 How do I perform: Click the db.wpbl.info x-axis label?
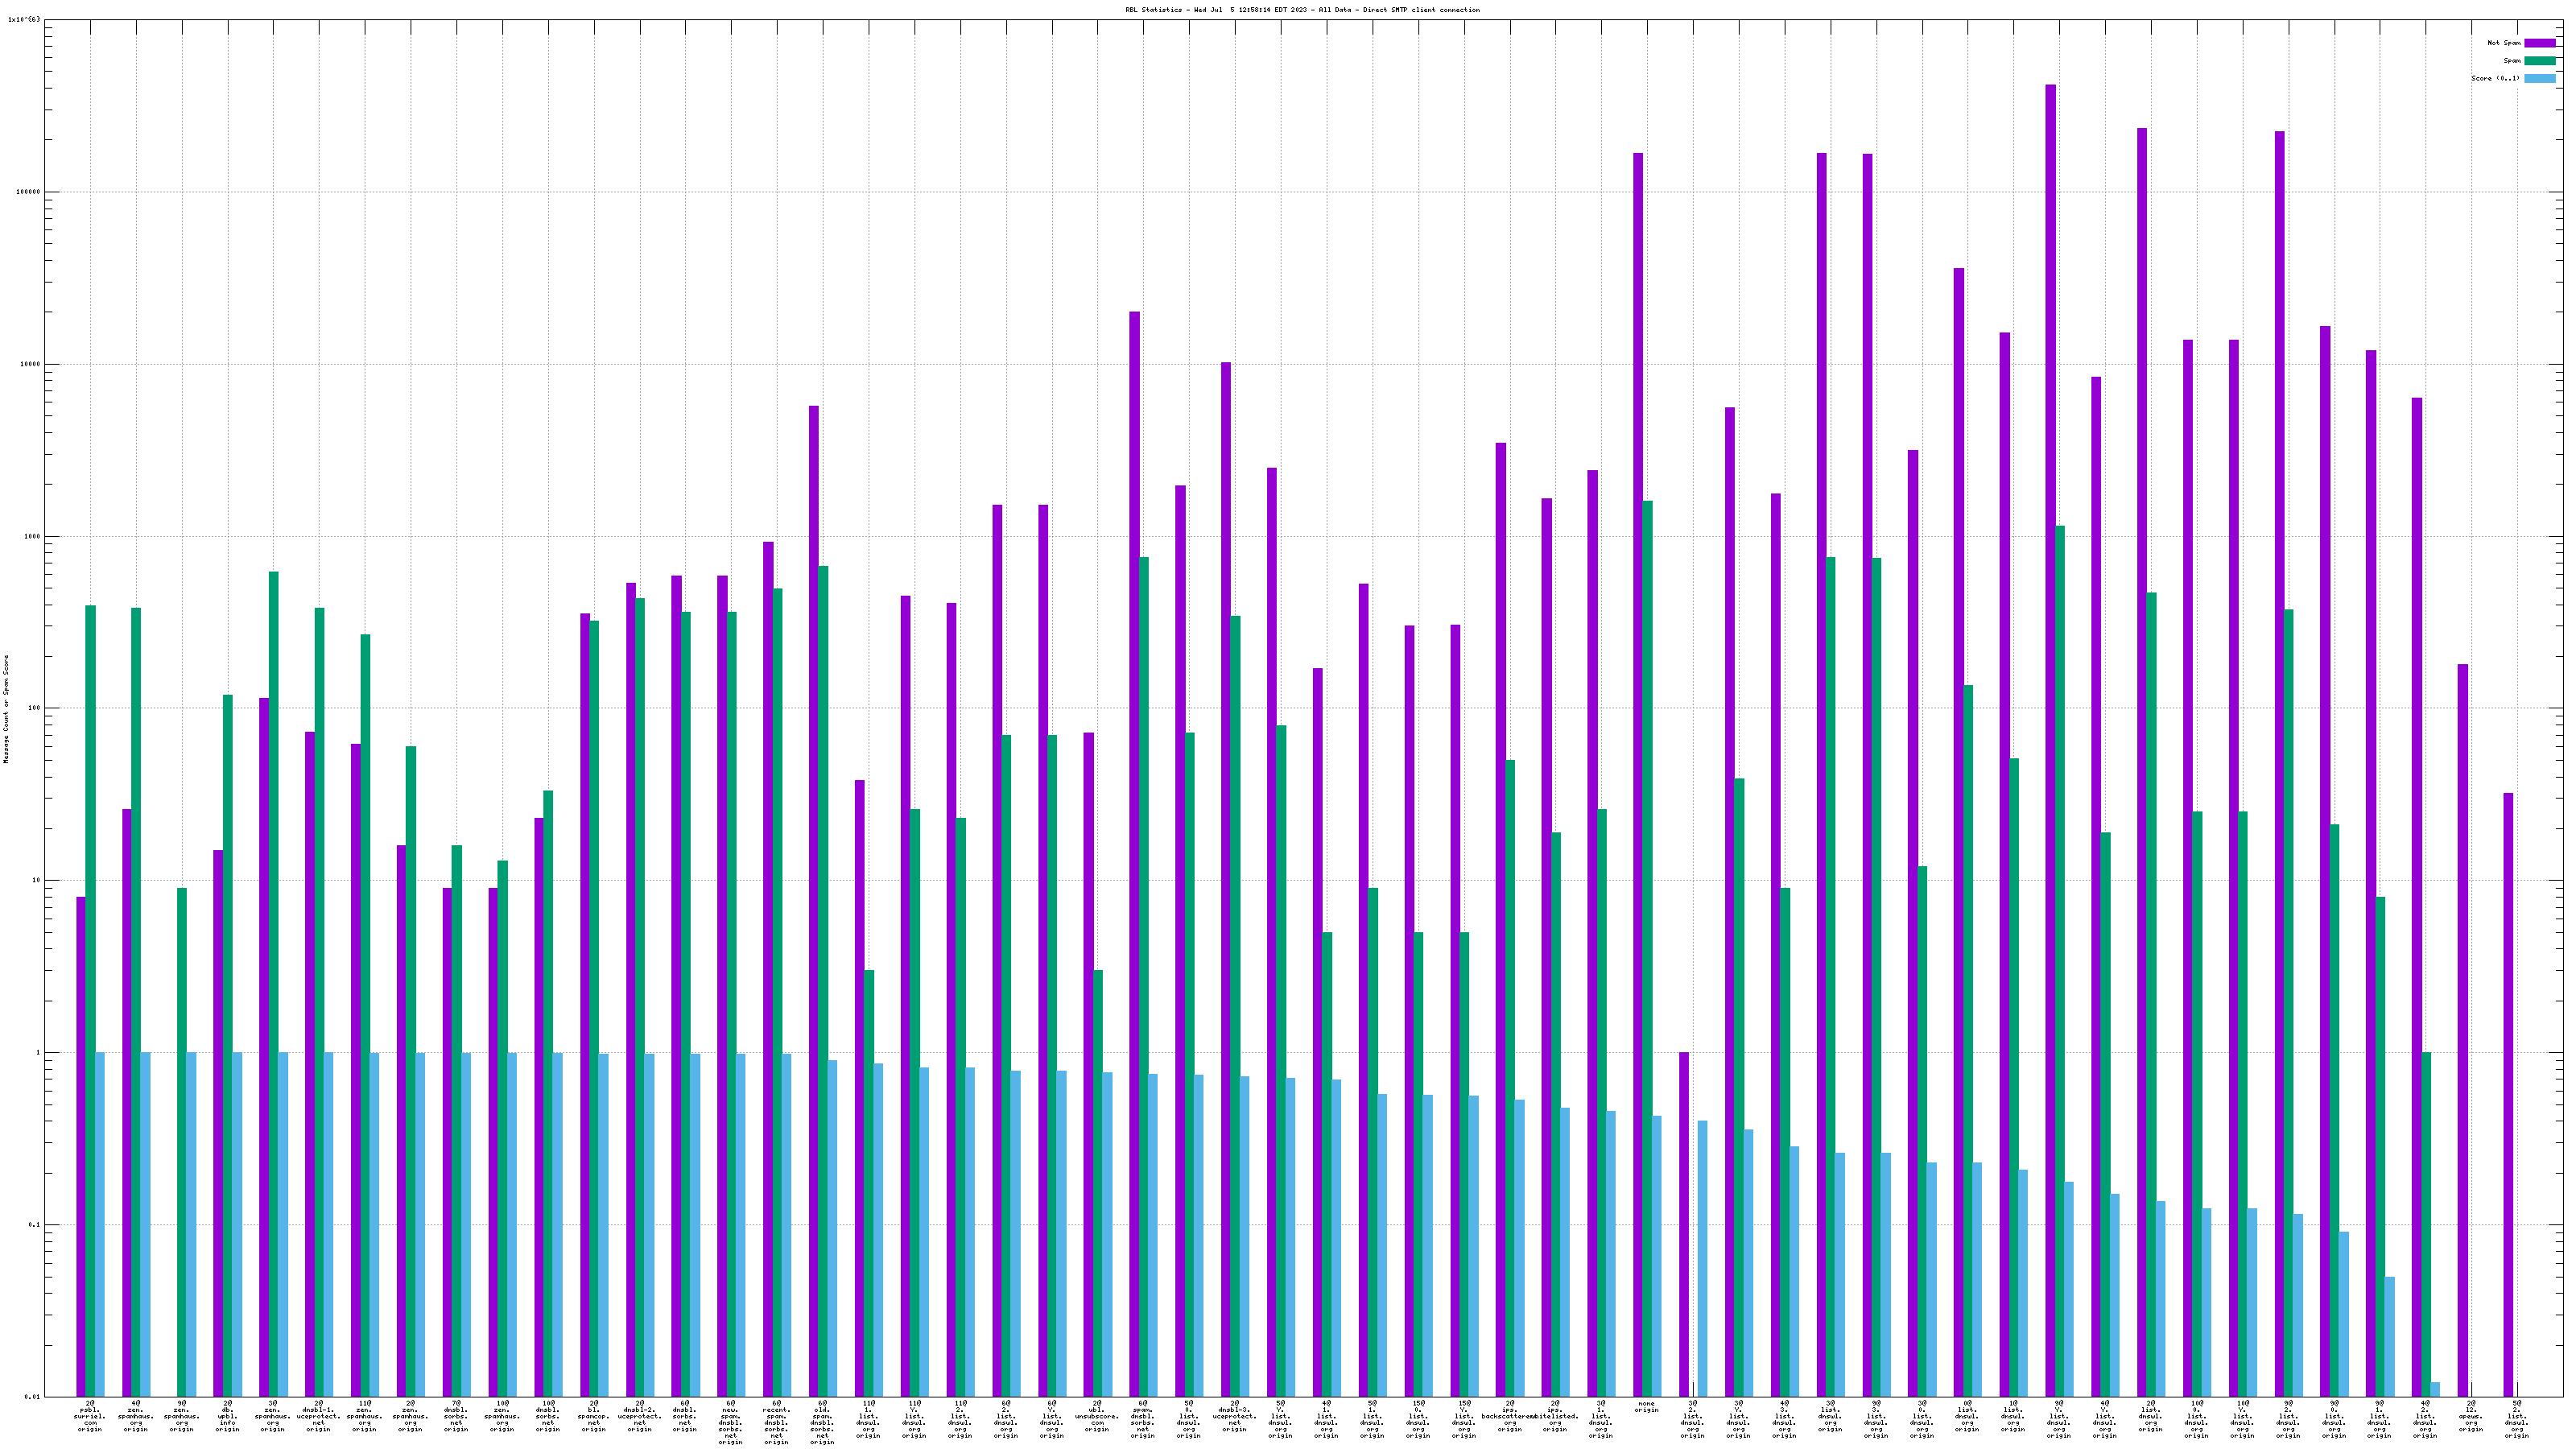click(x=227, y=1417)
